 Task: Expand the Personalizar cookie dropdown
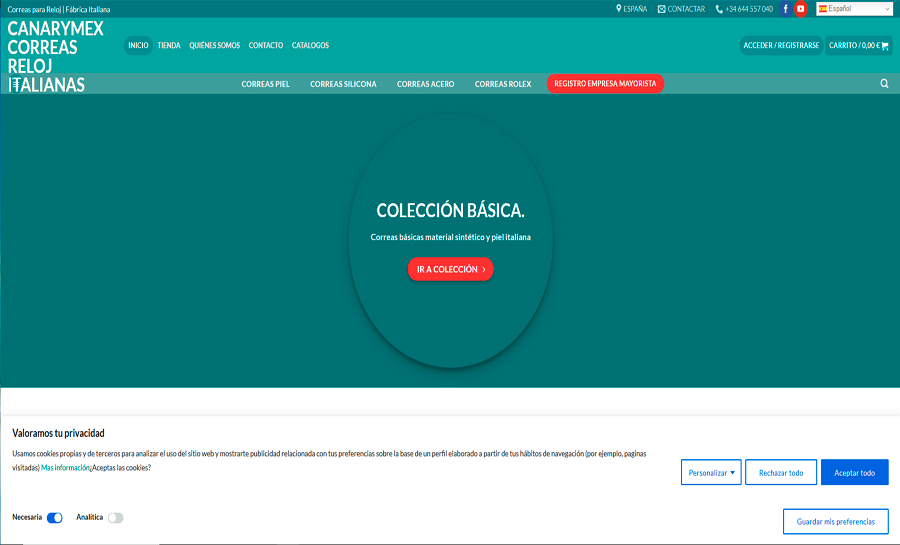711,473
